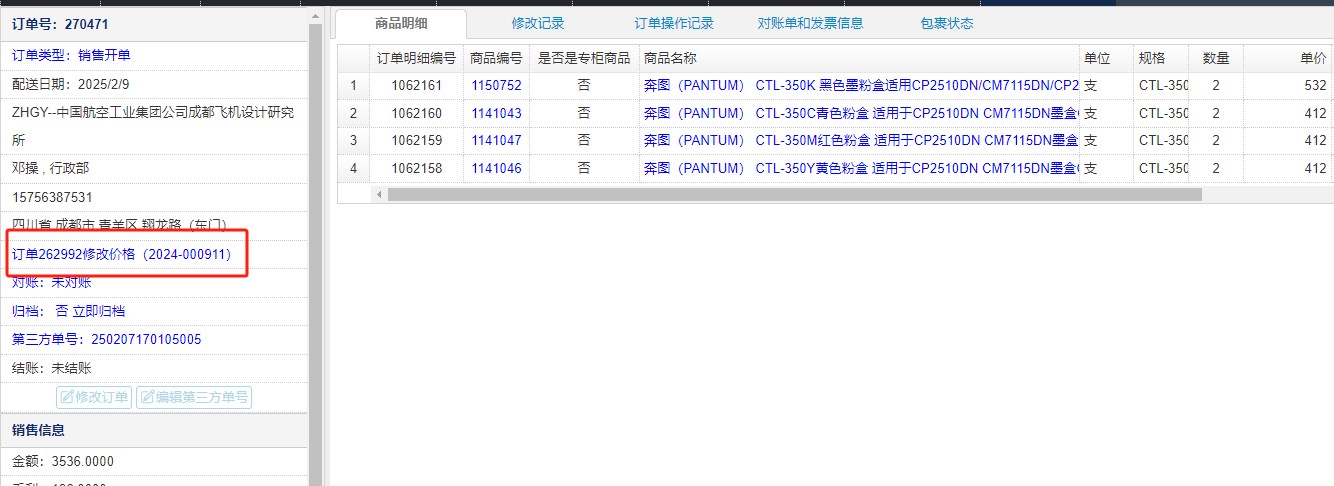Click the 订单262992修改价格 note text
Screen dimensions: 1334x486
coord(122,255)
